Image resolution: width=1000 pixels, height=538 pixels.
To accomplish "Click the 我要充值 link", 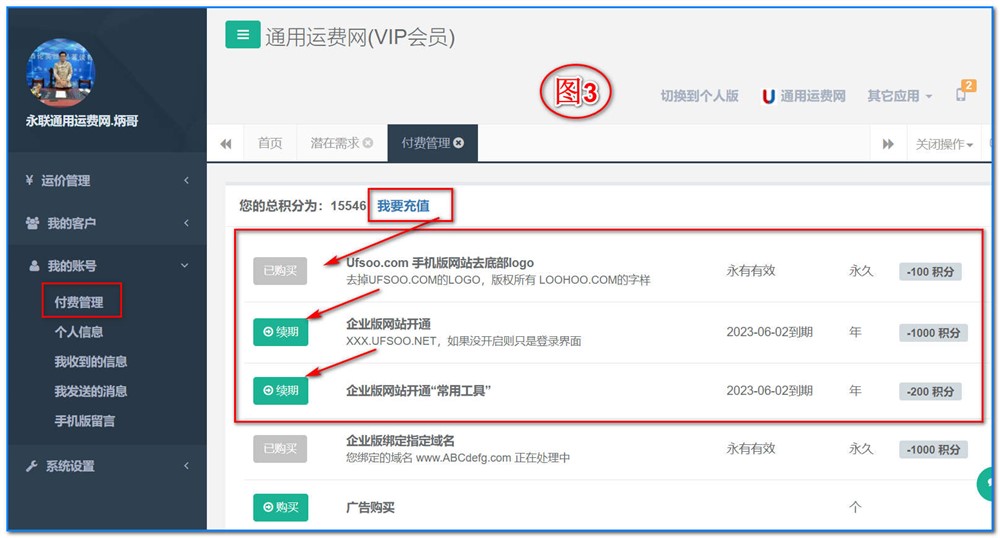I will coord(403,206).
